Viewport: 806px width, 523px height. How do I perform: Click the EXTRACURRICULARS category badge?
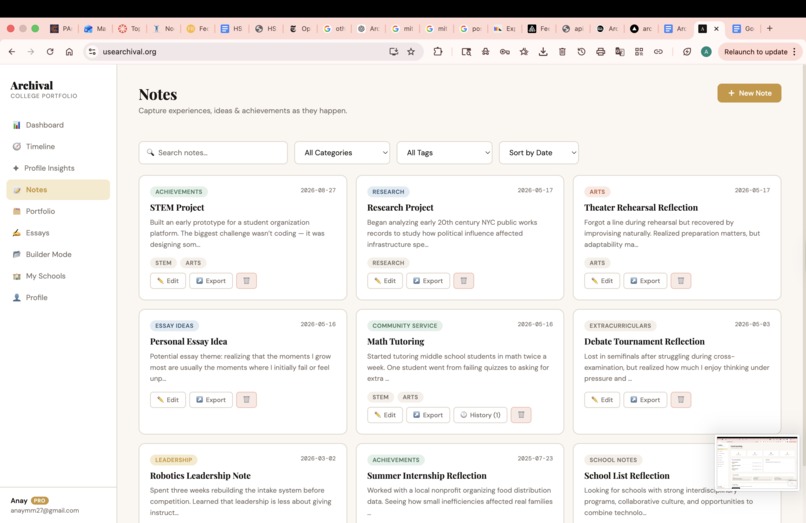pyautogui.click(x=620, y=326)
